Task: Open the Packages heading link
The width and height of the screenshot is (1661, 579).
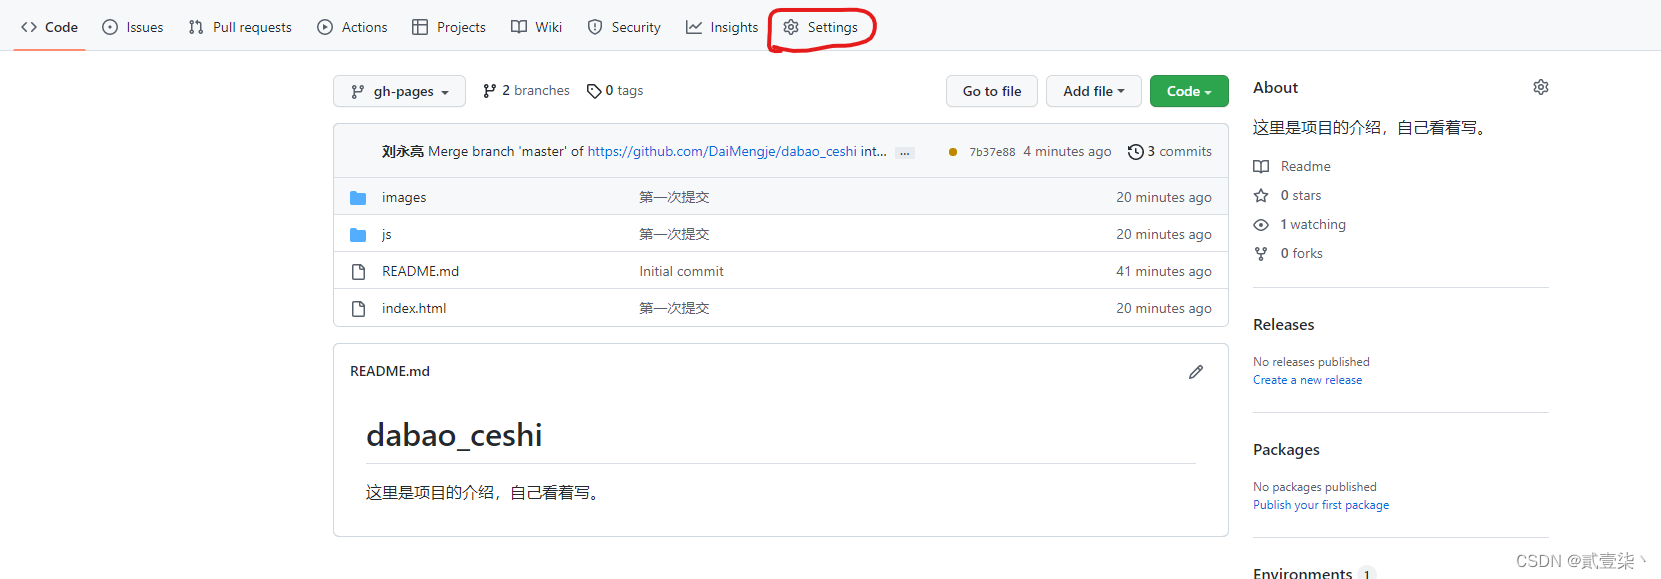Action: click(1286, 450)
